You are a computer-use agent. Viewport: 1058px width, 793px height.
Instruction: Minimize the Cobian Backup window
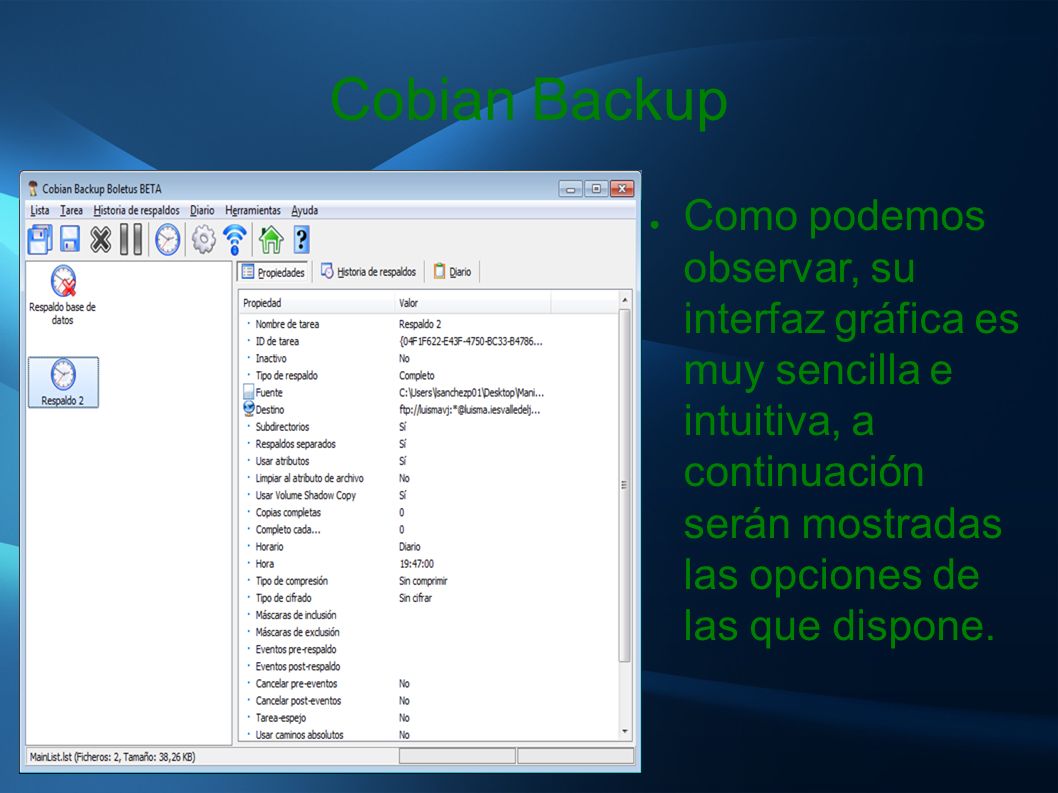[x=570, y=189]
